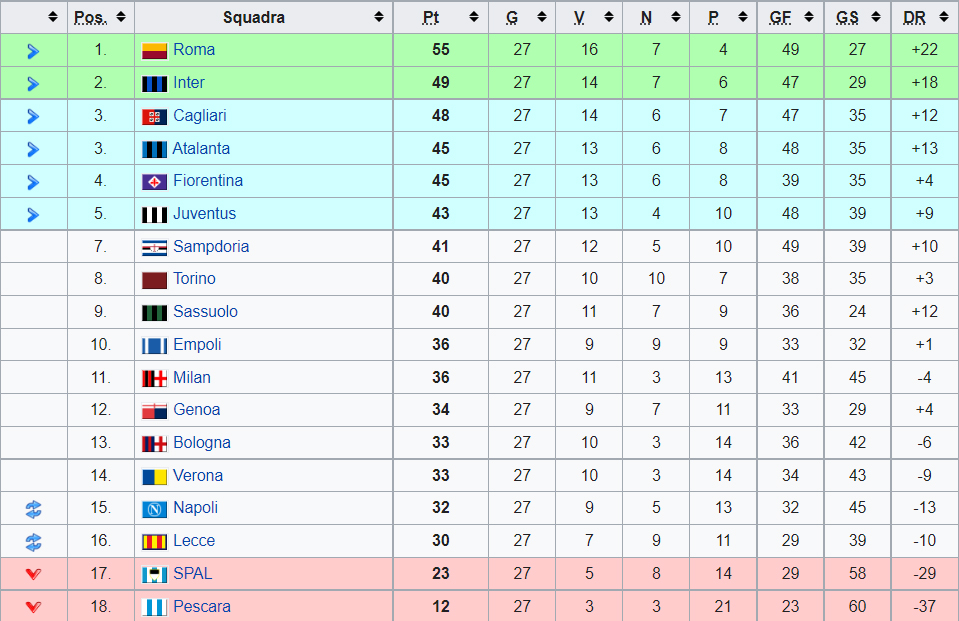Sort table by Pt points column

tap(474, 17)
